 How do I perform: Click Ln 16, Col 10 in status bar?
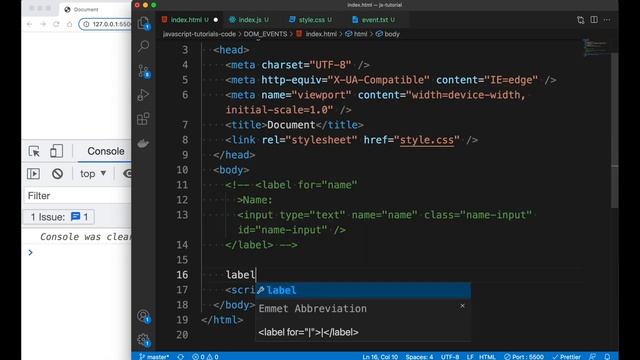point(380,356)
